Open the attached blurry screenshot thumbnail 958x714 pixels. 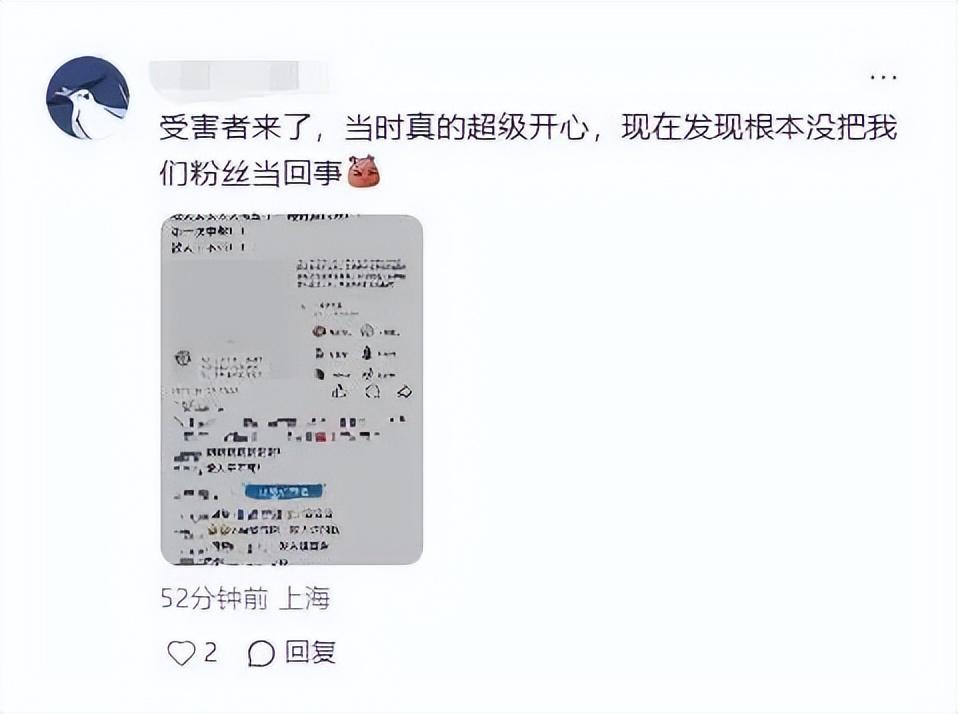[291, 390]
